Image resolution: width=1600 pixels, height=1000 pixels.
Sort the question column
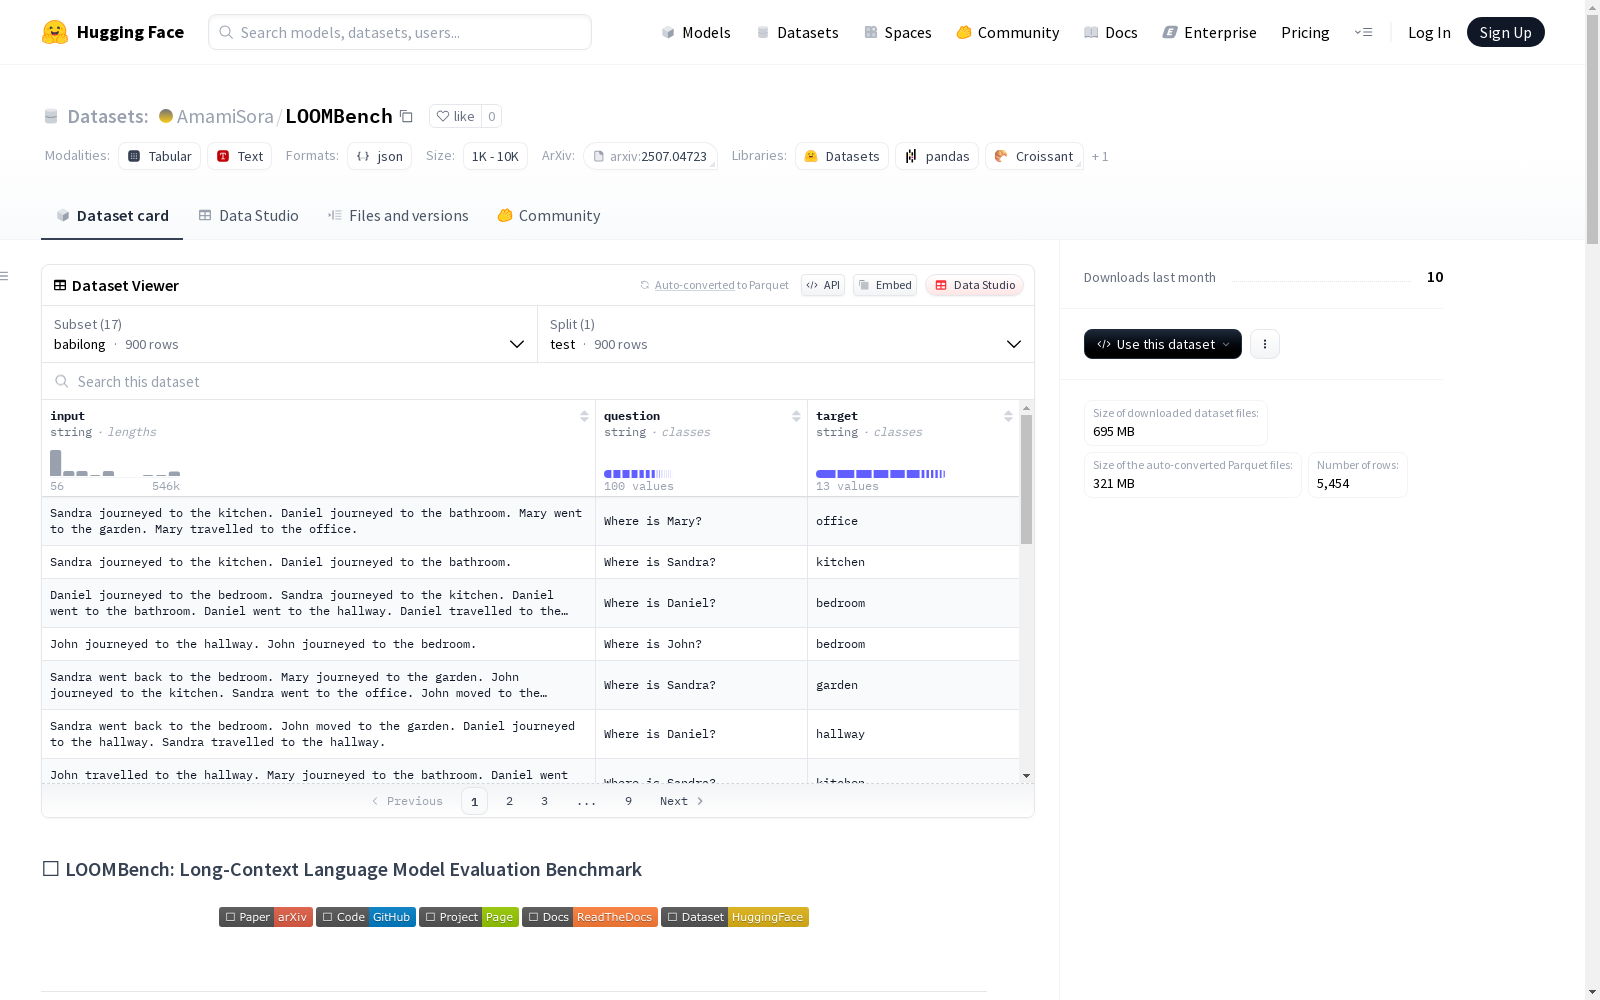pos(796,416)
